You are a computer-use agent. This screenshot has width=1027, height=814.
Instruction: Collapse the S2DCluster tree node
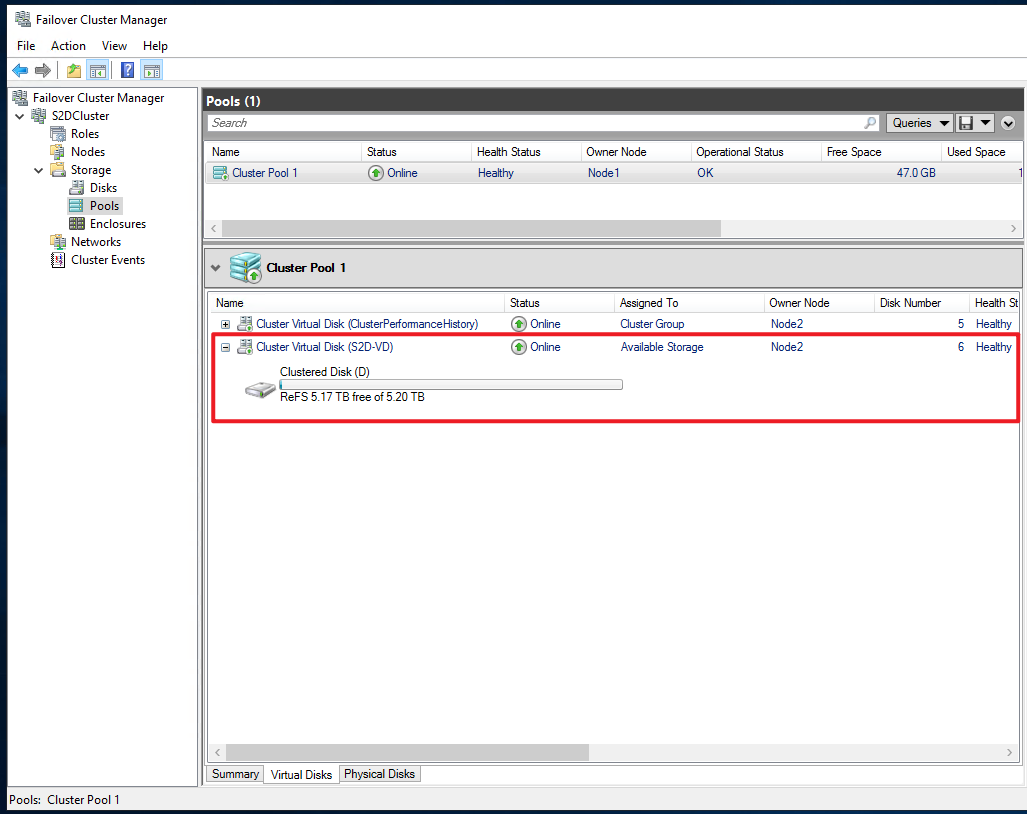pyautogui.click(x=20, y=116)
